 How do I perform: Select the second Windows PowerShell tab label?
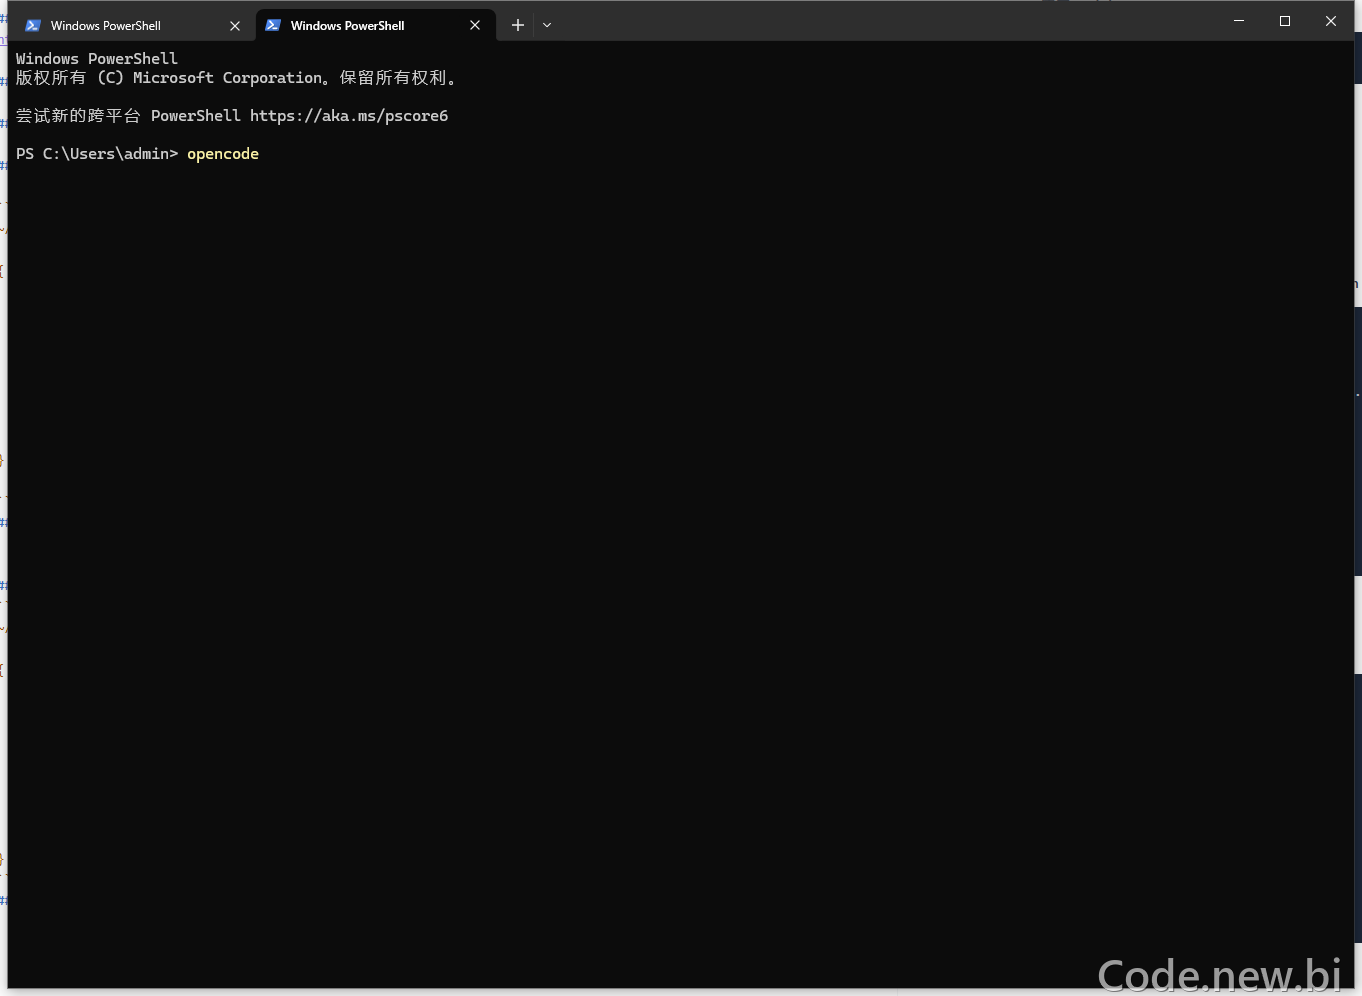coord(348,26)
